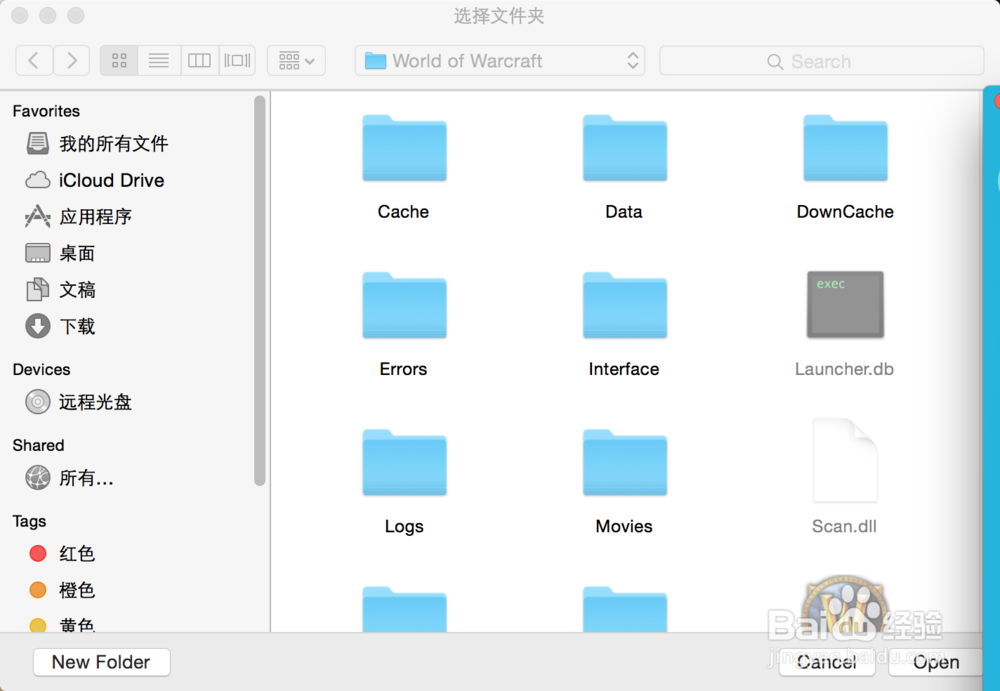Go forward with the right arrow button
The height and width of the screenshot is (691, 1000).
[x=71, y=61]
